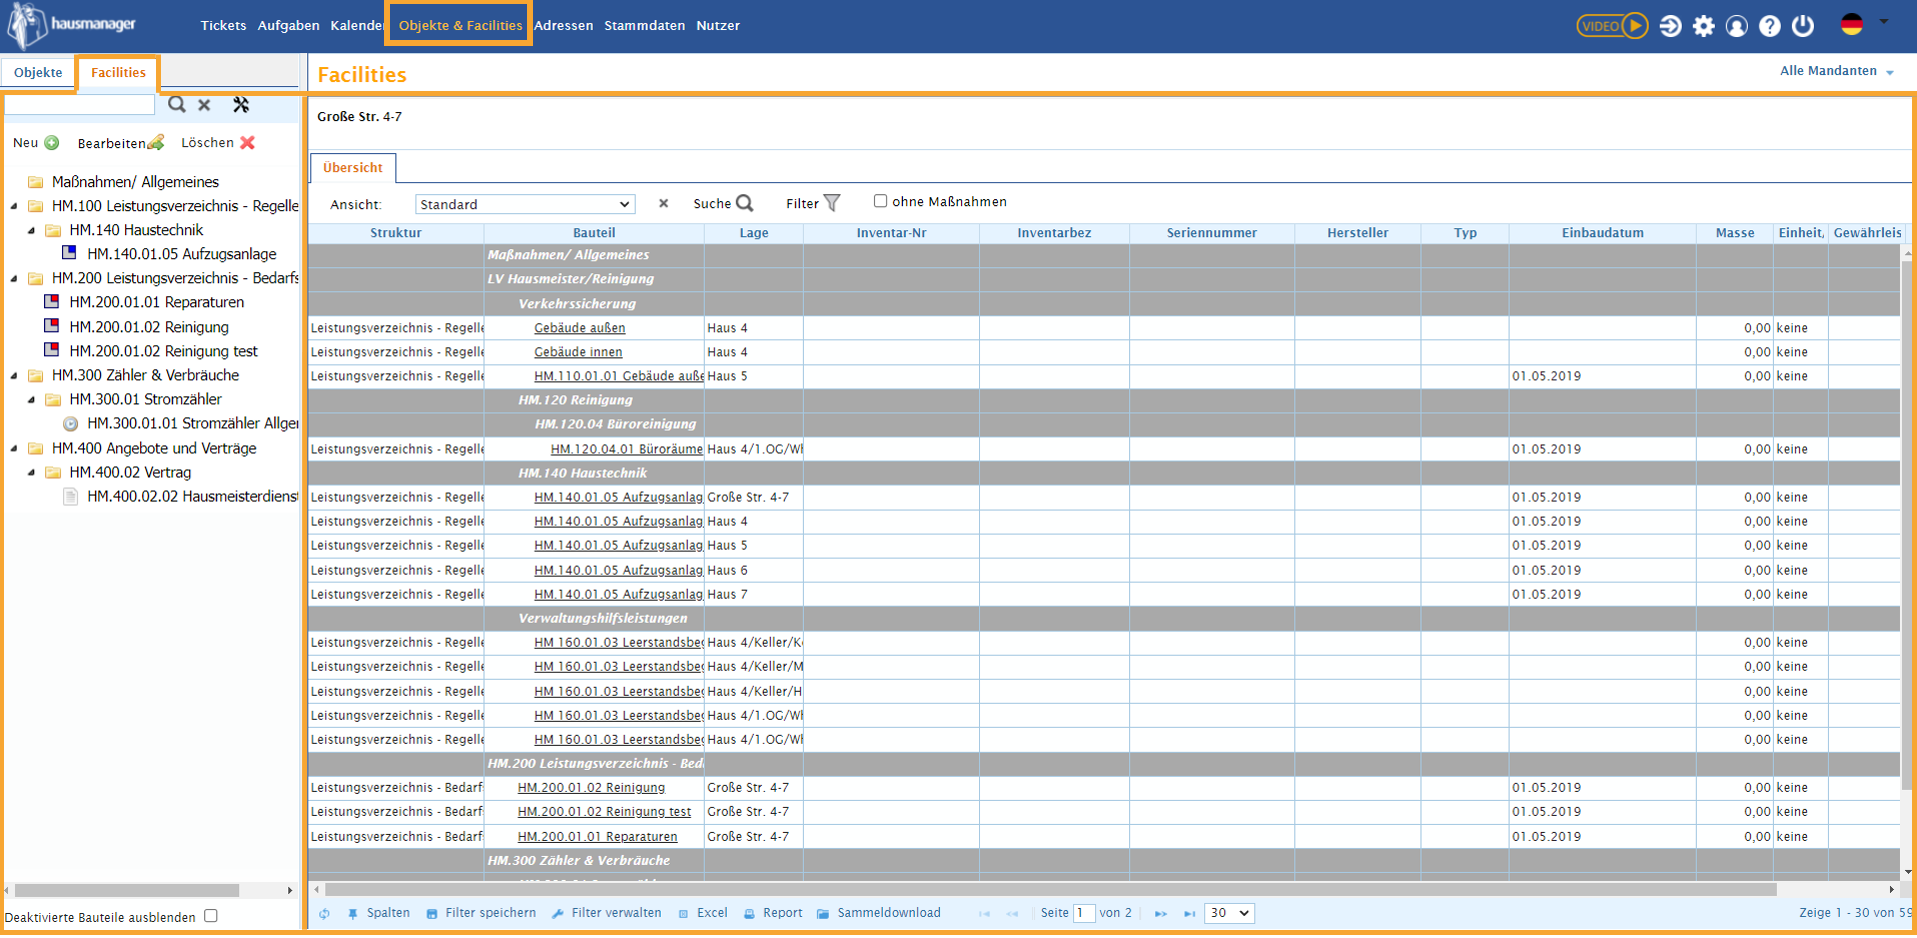1917x938 pixels.
Task: Switch to the Objekte tab
Action: 38,72
